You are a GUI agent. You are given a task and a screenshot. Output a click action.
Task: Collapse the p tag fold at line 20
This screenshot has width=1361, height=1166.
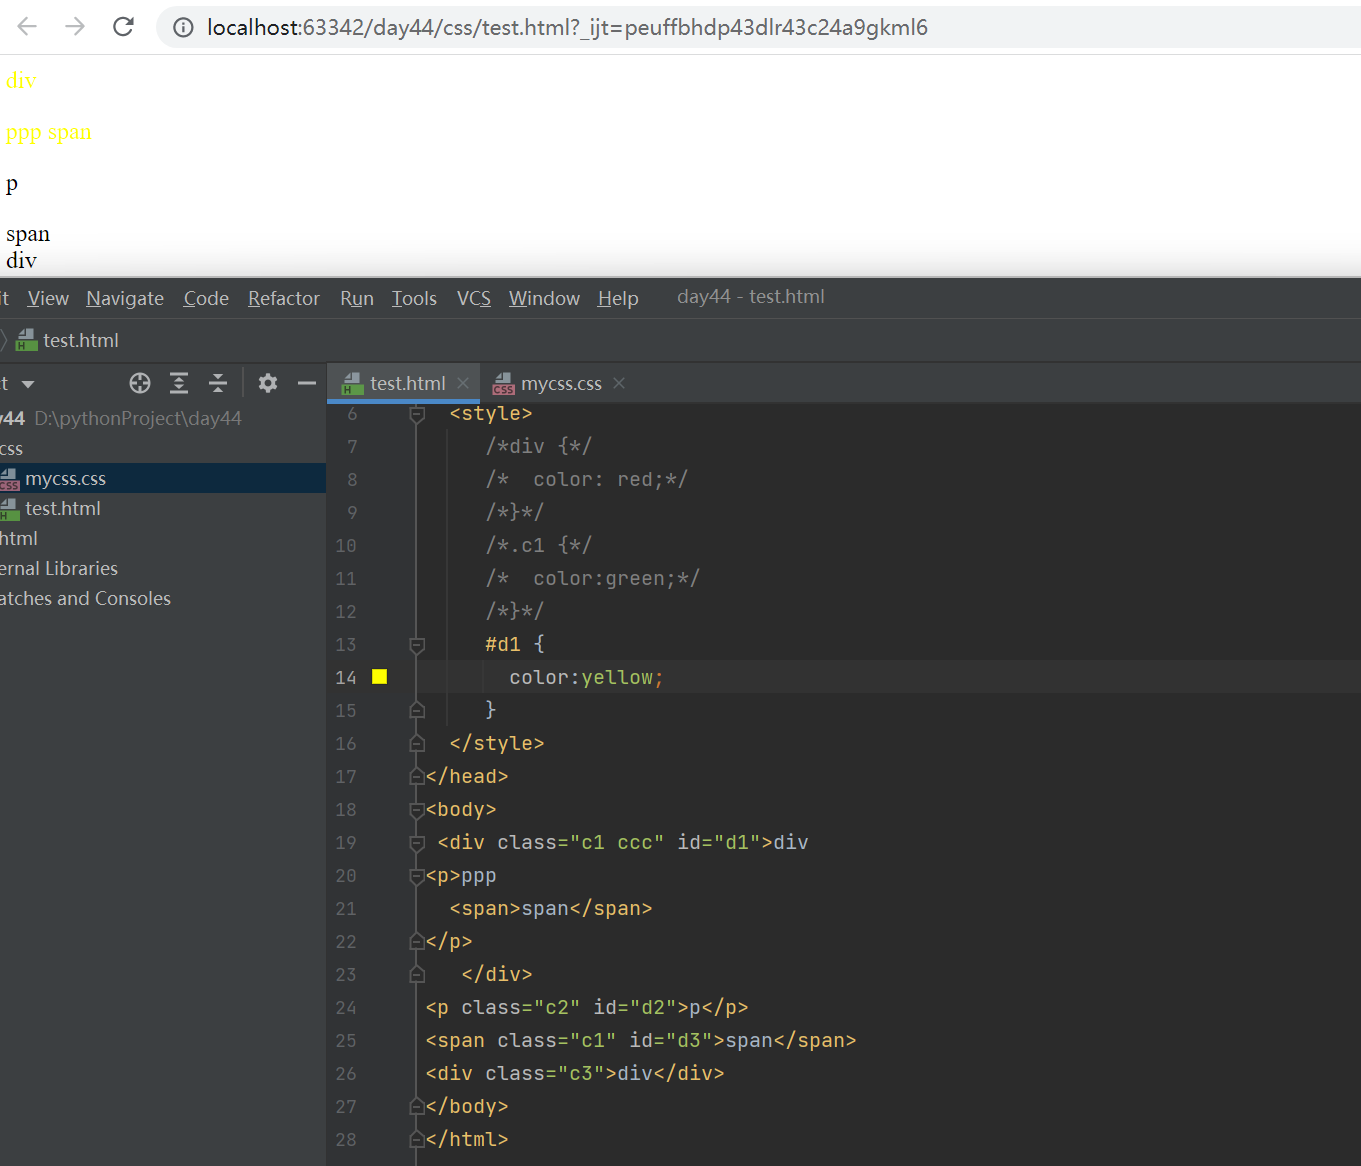click(418, 875)
